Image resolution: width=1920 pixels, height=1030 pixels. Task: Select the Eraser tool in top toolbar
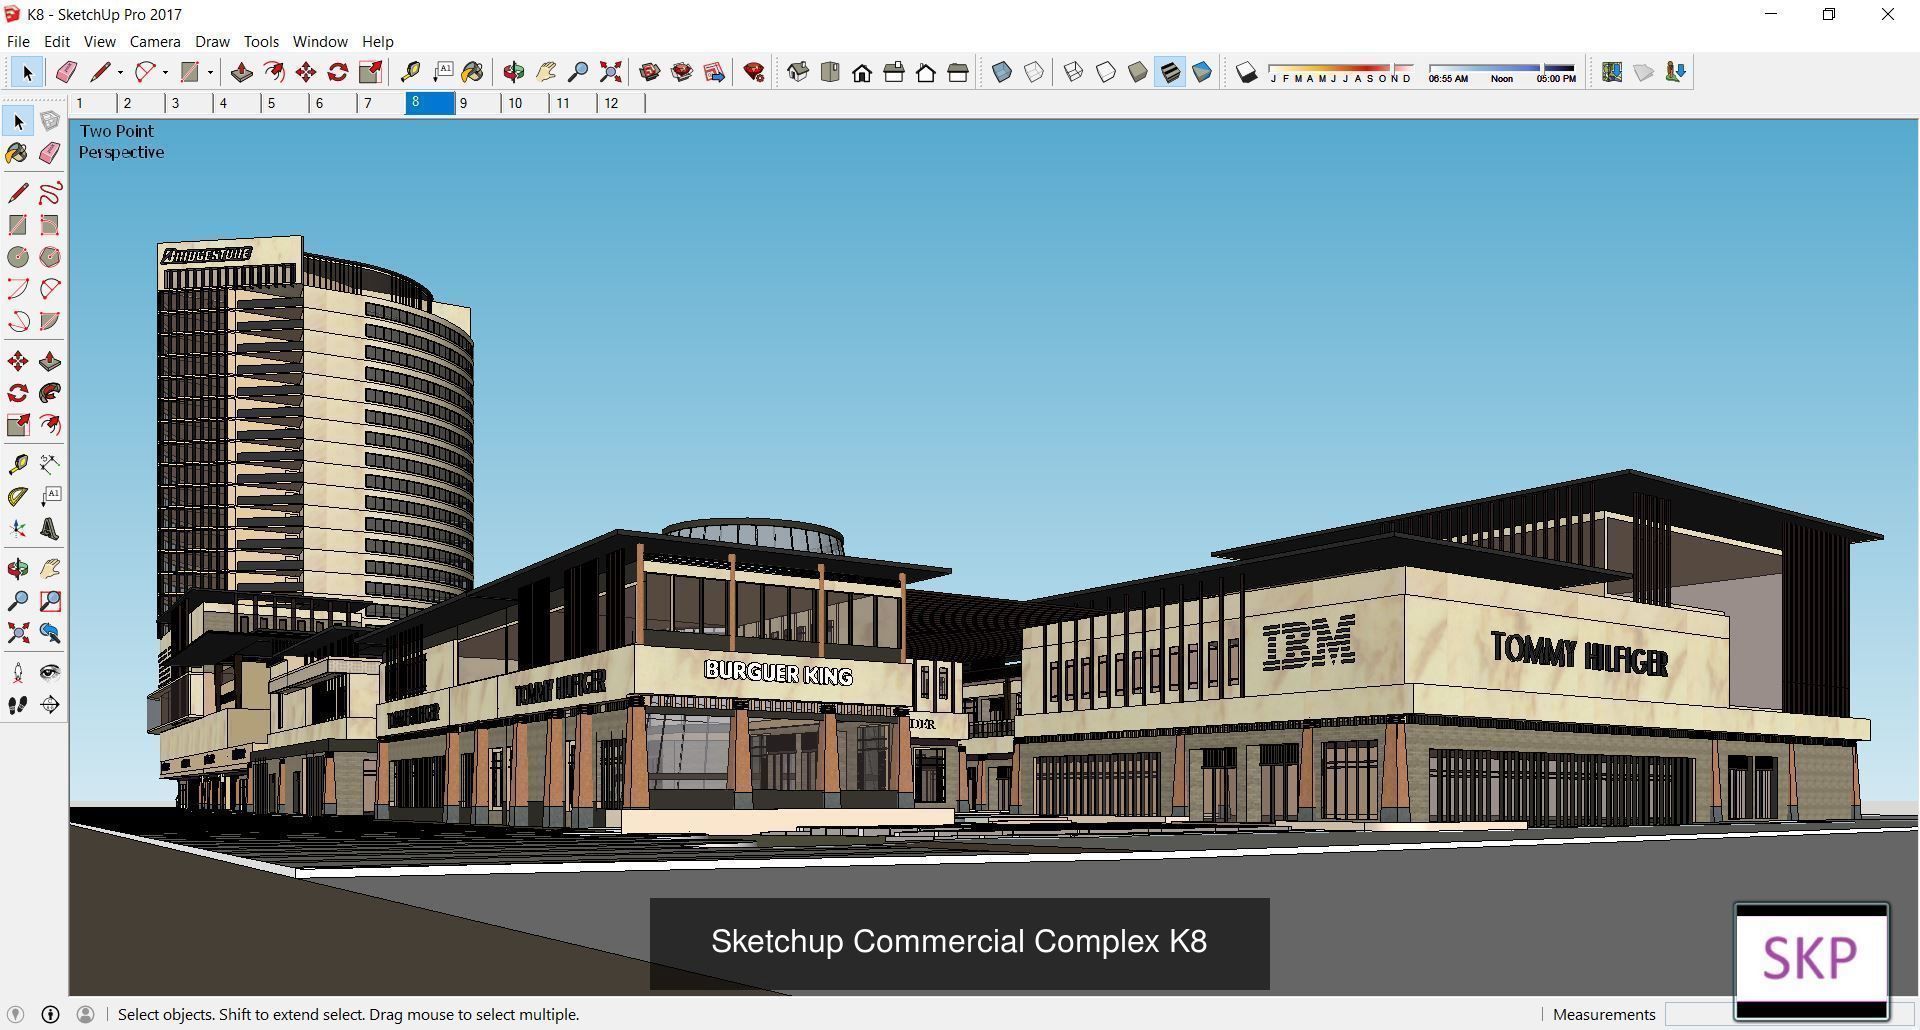[66, 72]
